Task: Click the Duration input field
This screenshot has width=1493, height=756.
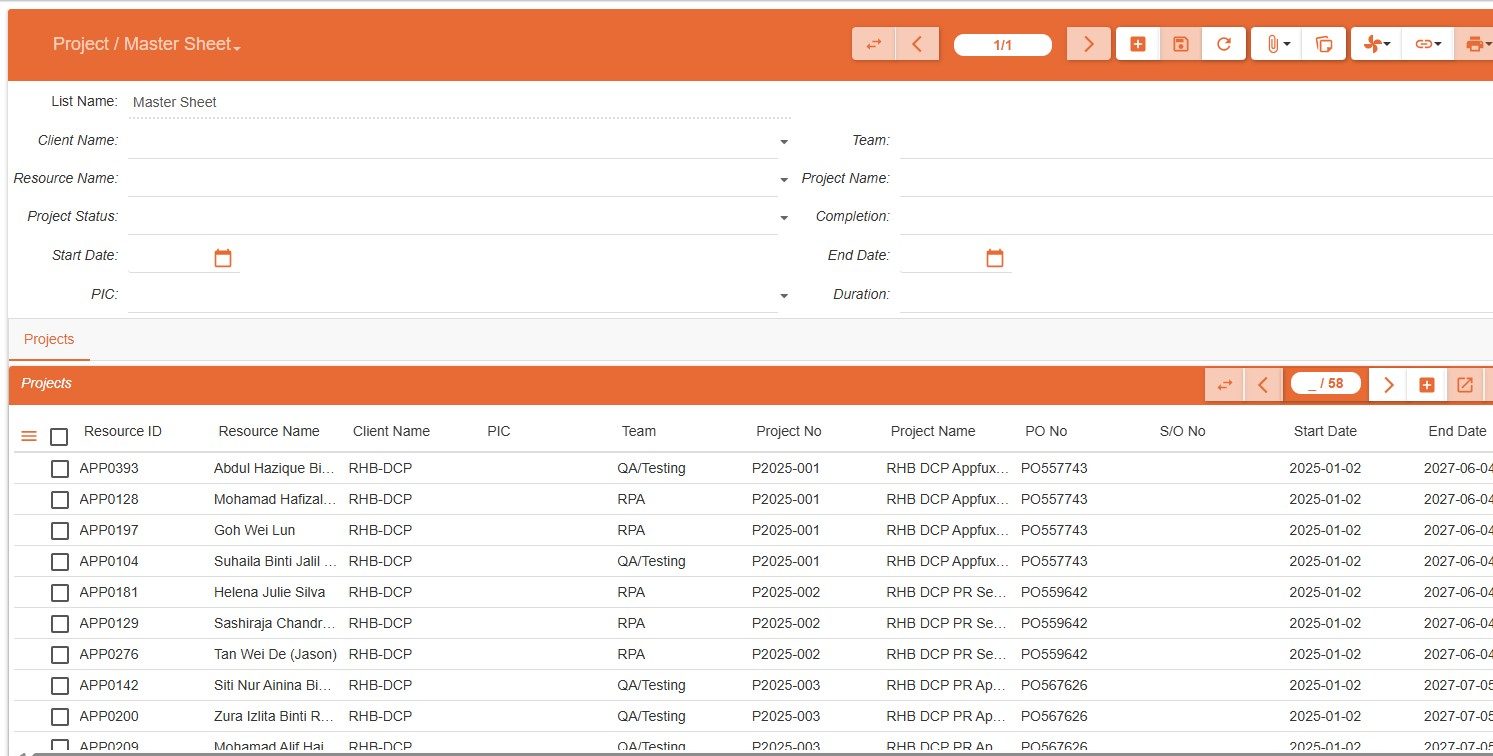Action: 1196,295
